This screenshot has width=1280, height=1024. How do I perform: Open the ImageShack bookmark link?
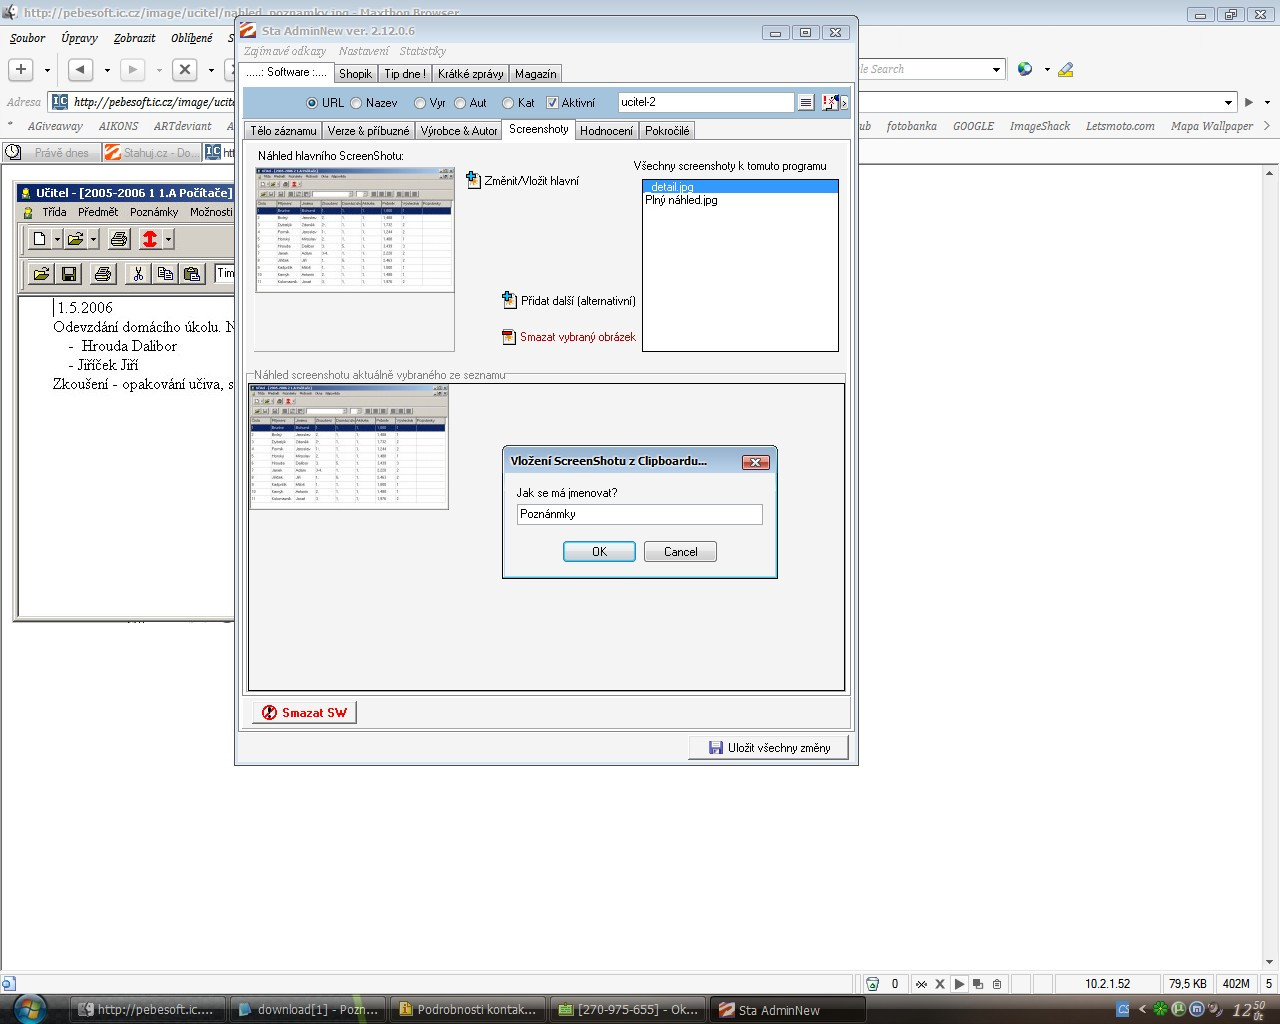click(1039, 126)
